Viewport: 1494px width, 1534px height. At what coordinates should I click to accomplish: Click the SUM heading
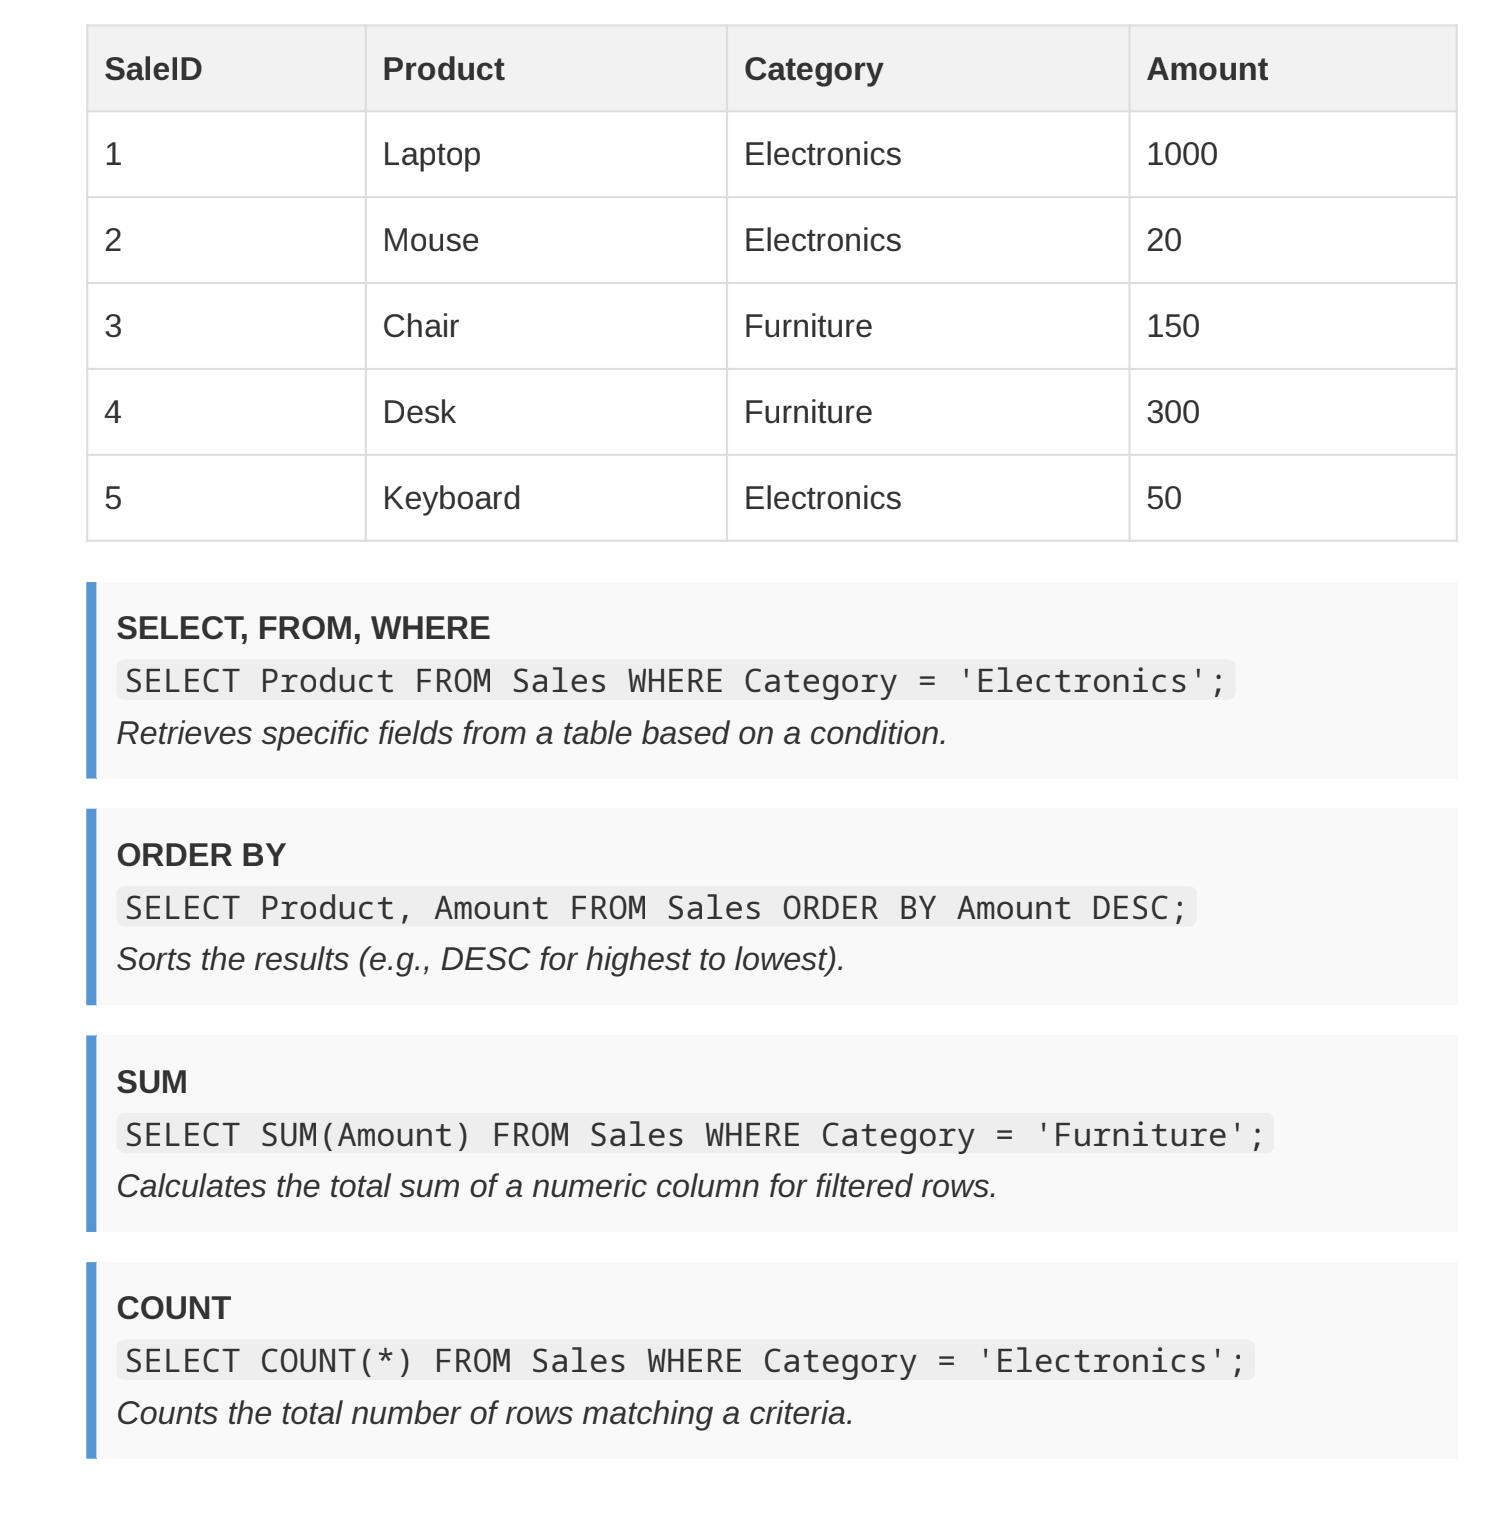[x=152, y=1082]
